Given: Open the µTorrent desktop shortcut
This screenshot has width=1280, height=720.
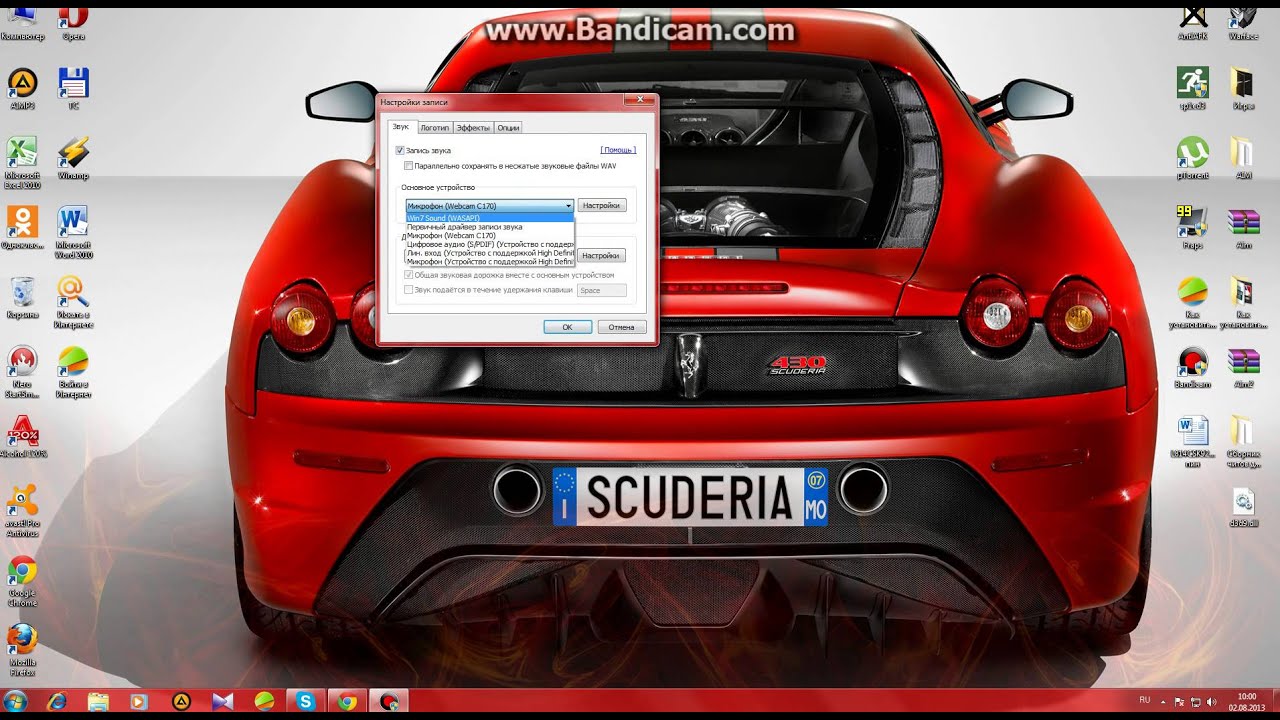Looking at the screenshot, I should [x=1193, y=158].
